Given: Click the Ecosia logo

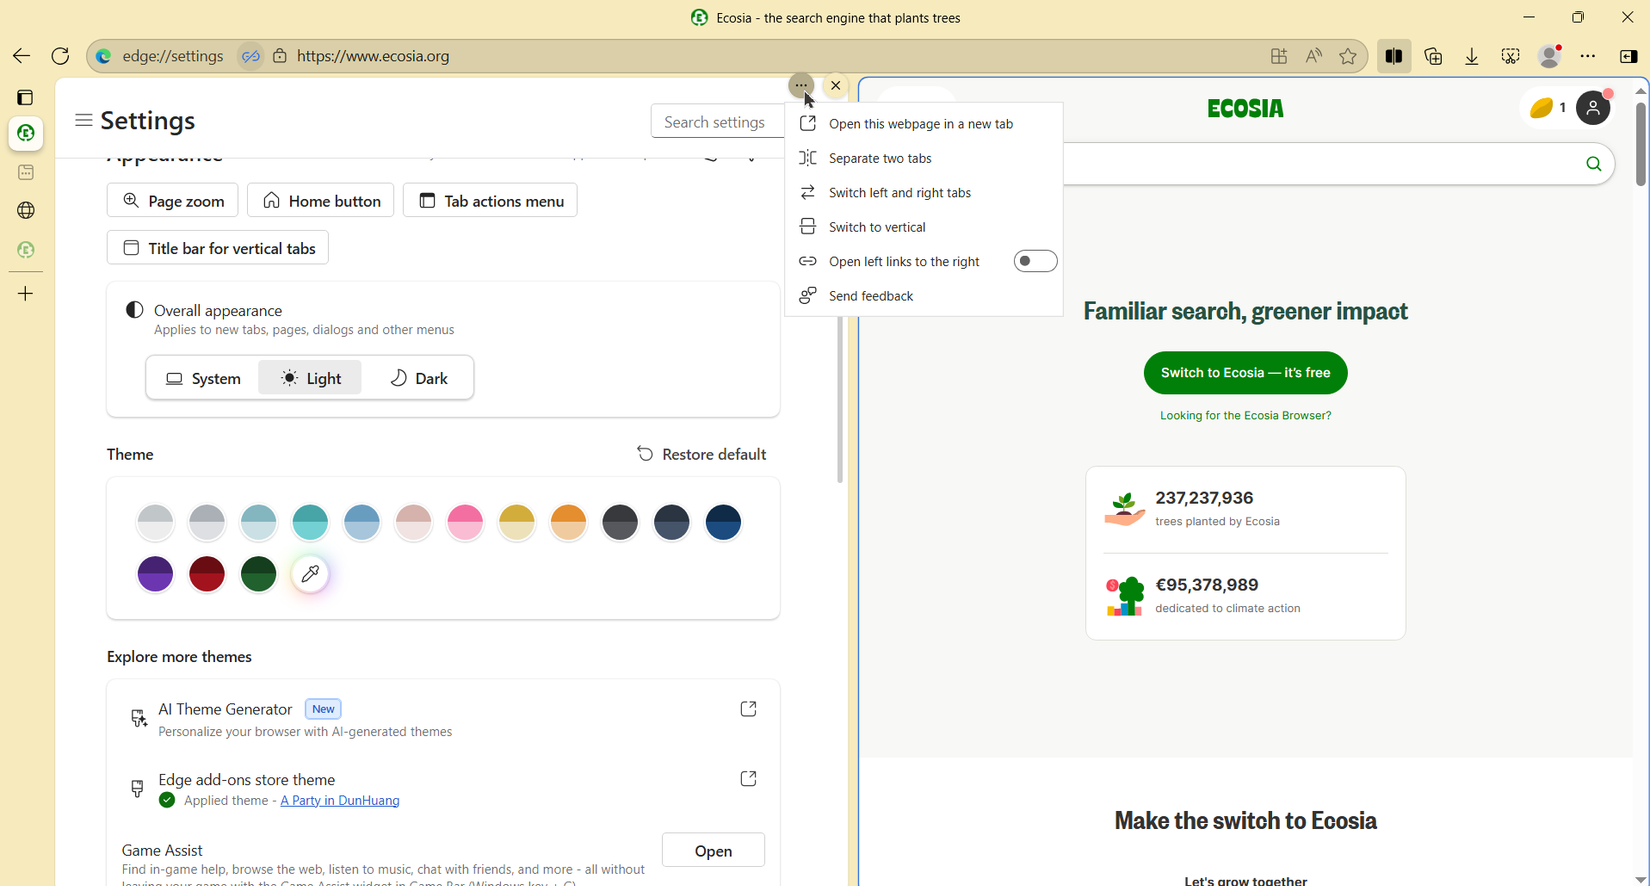Looking at the screenshot, I should pos(1245,108).
